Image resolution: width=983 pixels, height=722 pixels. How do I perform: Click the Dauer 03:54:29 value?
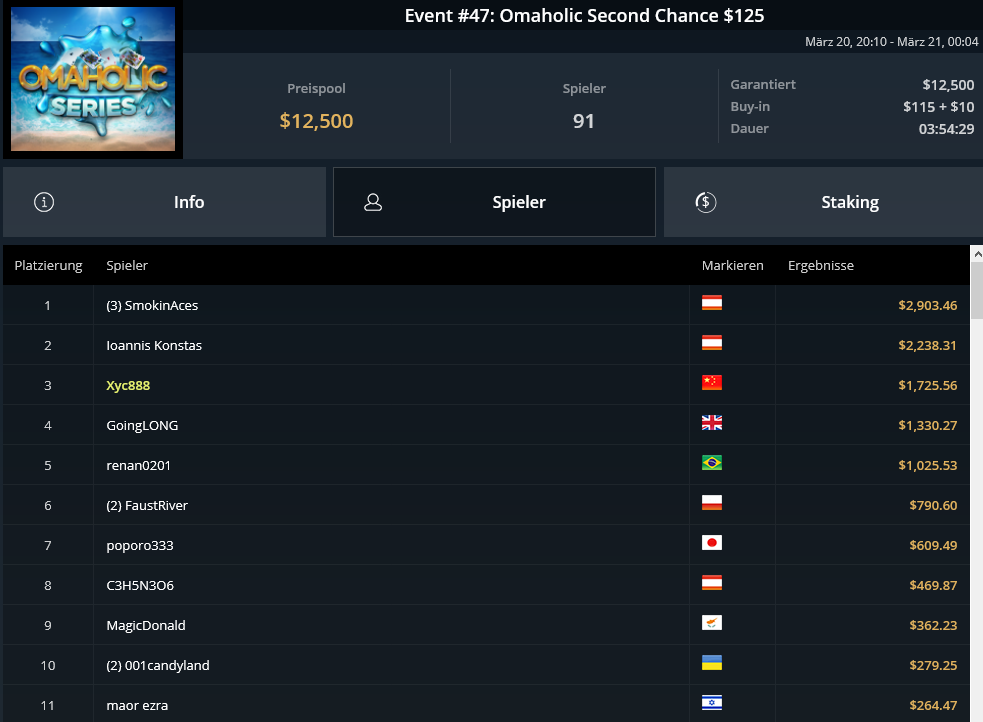click(x=946, y=129)
